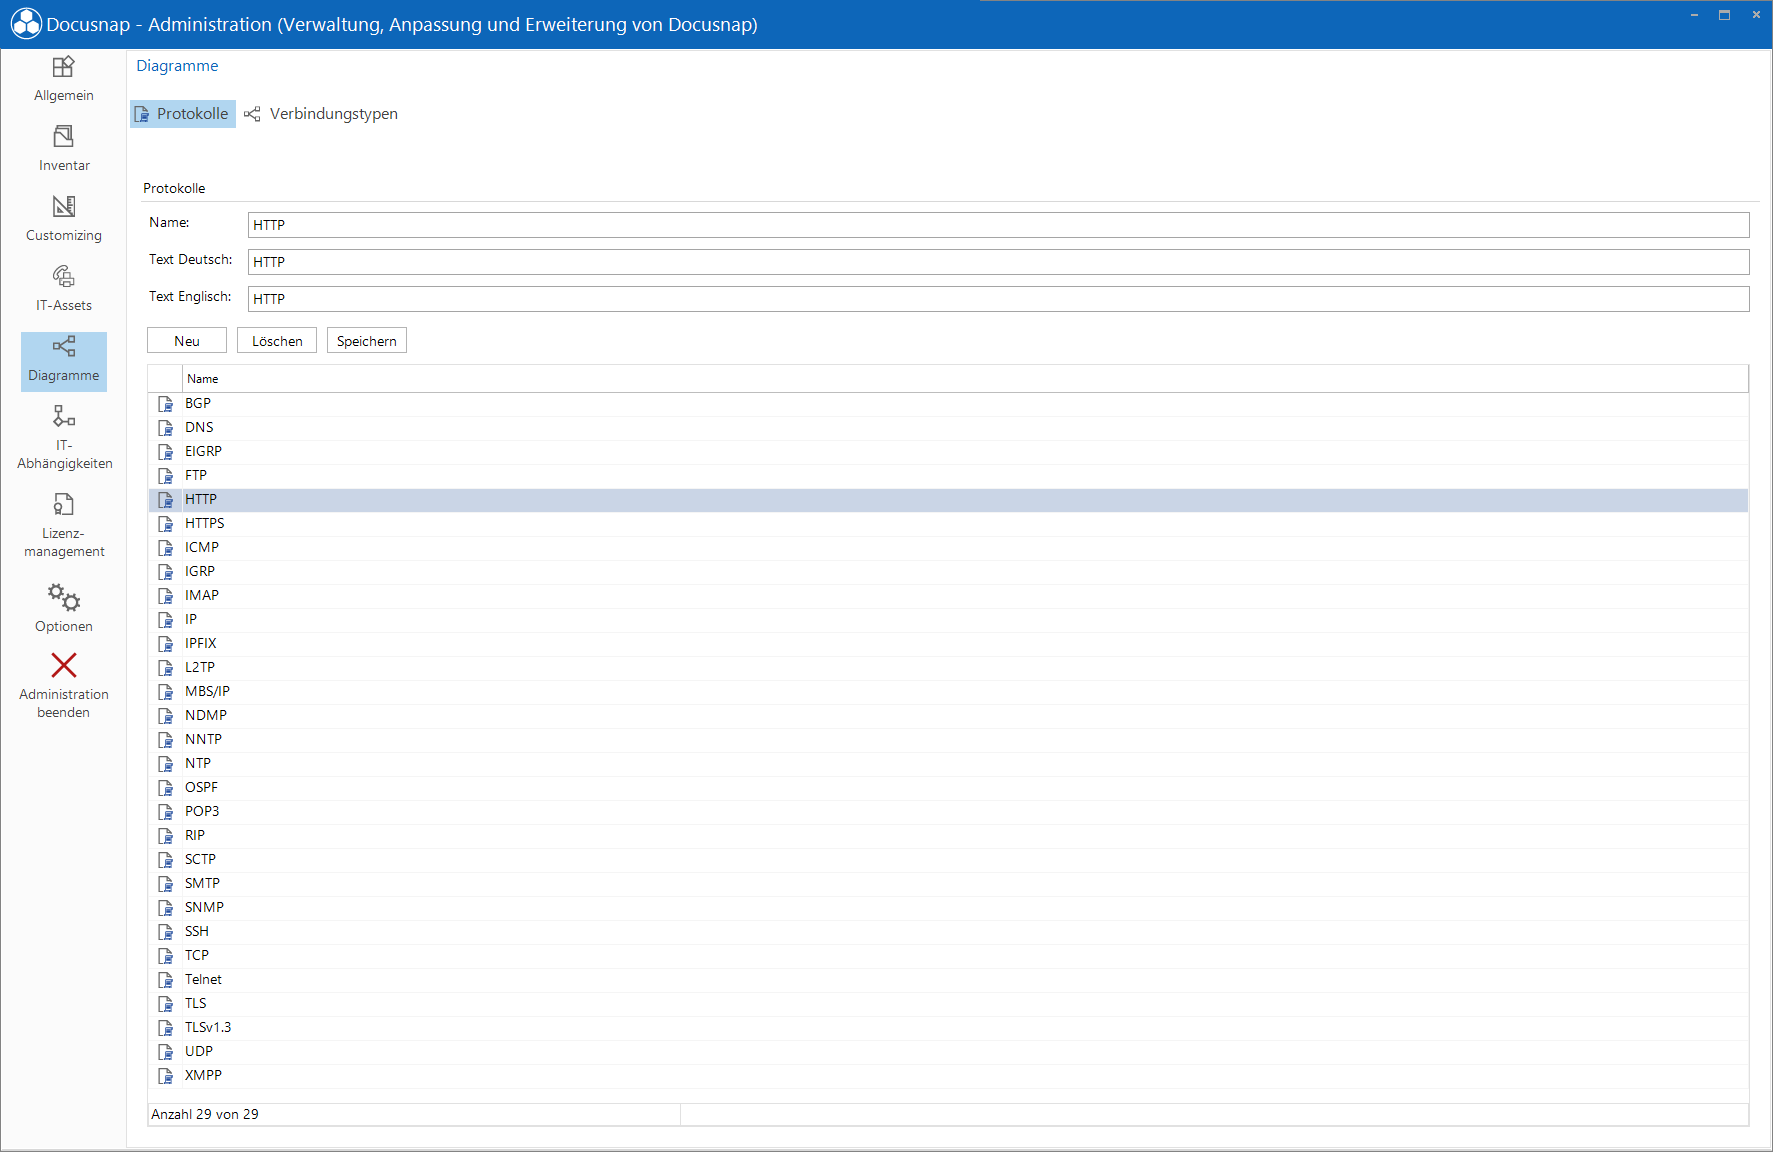The image size is (1773, 1152).
Task: Select the IPFIX protocol row
Action: coord(948,644)
